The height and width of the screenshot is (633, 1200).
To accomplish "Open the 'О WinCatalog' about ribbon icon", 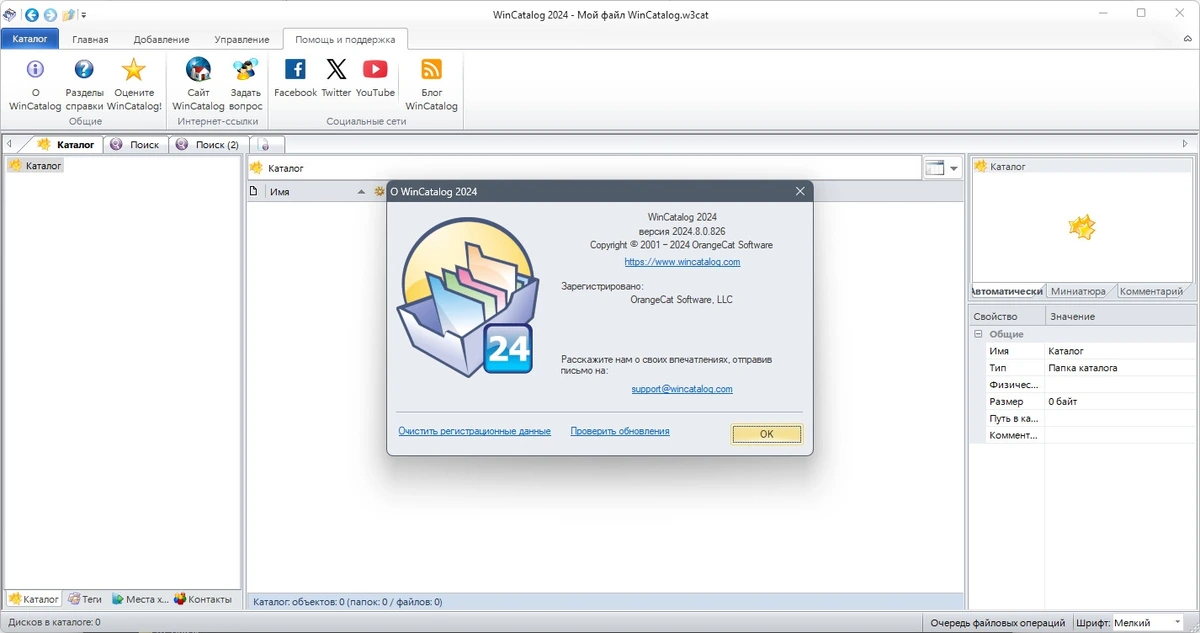I will click(x=35, y=83).
